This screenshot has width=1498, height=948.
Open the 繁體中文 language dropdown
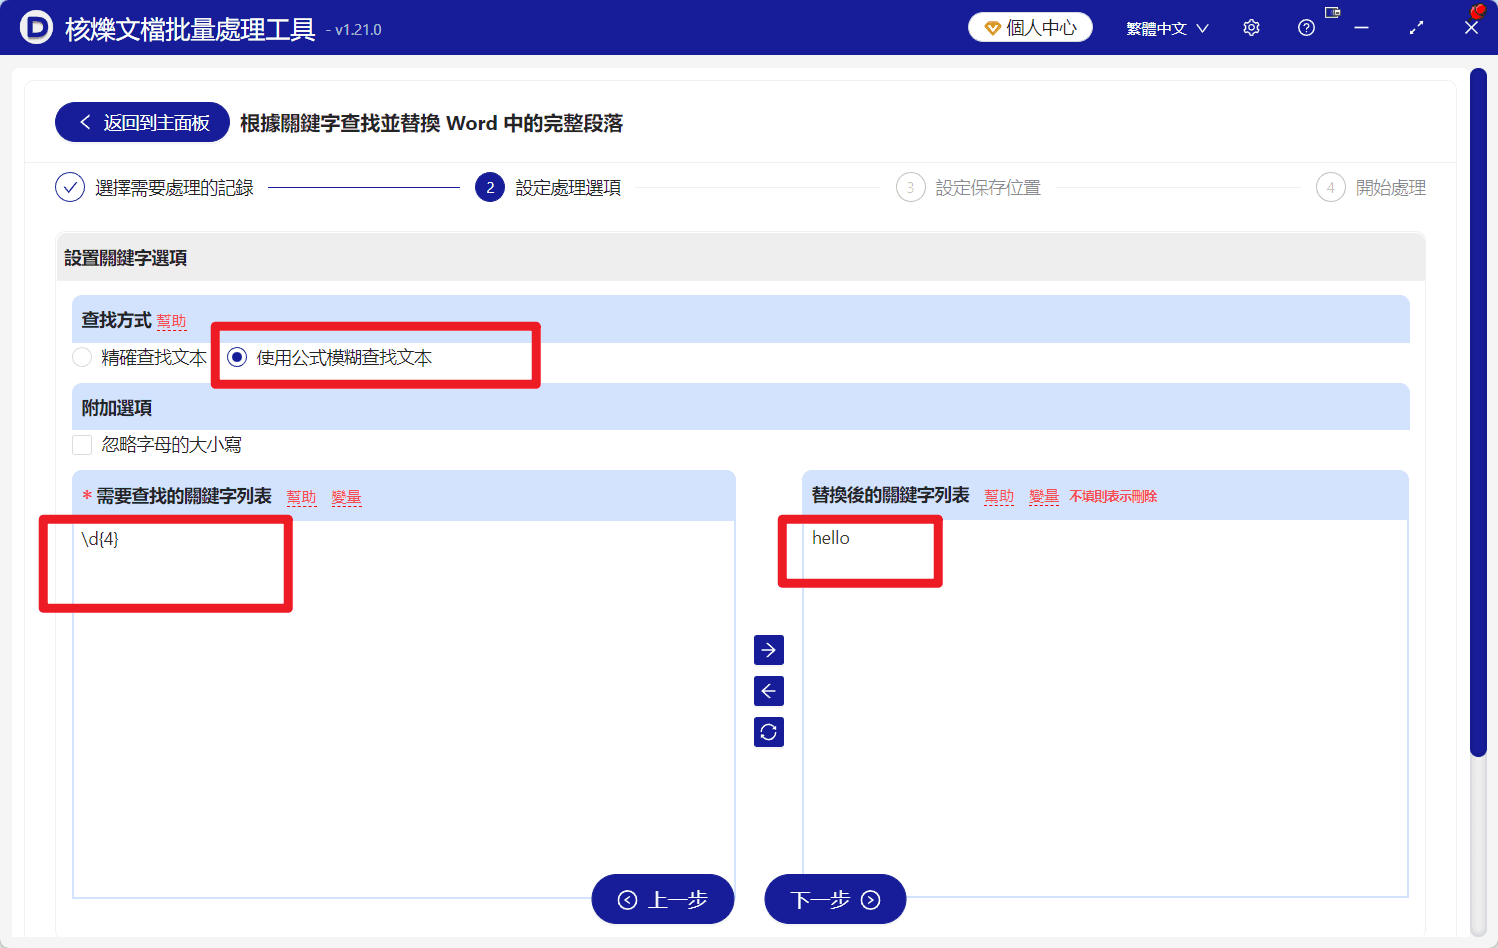point(1166,27)
